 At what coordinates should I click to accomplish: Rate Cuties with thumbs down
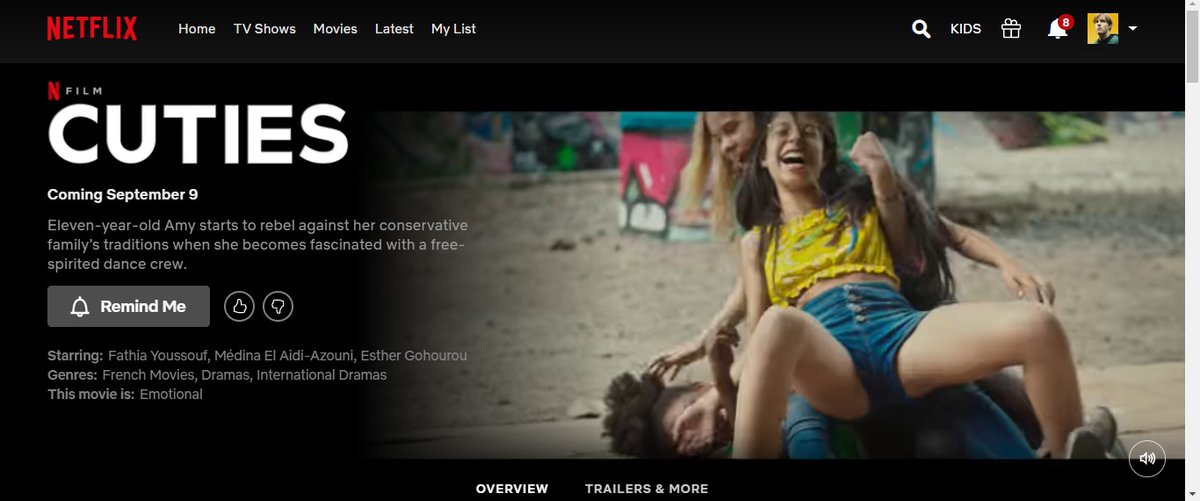coord(278,306)
